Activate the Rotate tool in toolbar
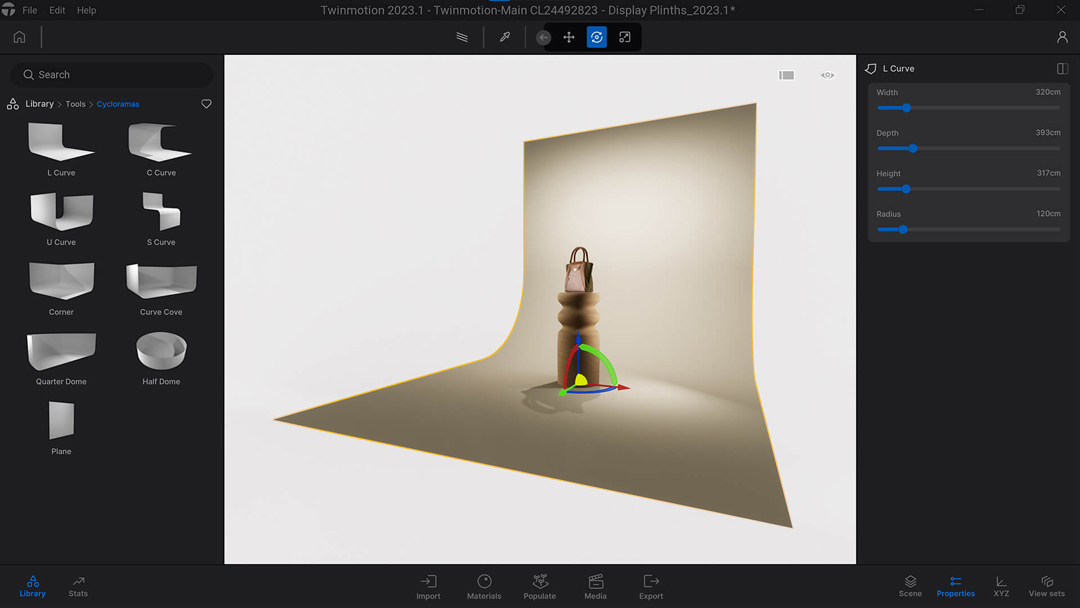Image resolution: width=1080 pixels, height=608 pixels. click(597, 37)
